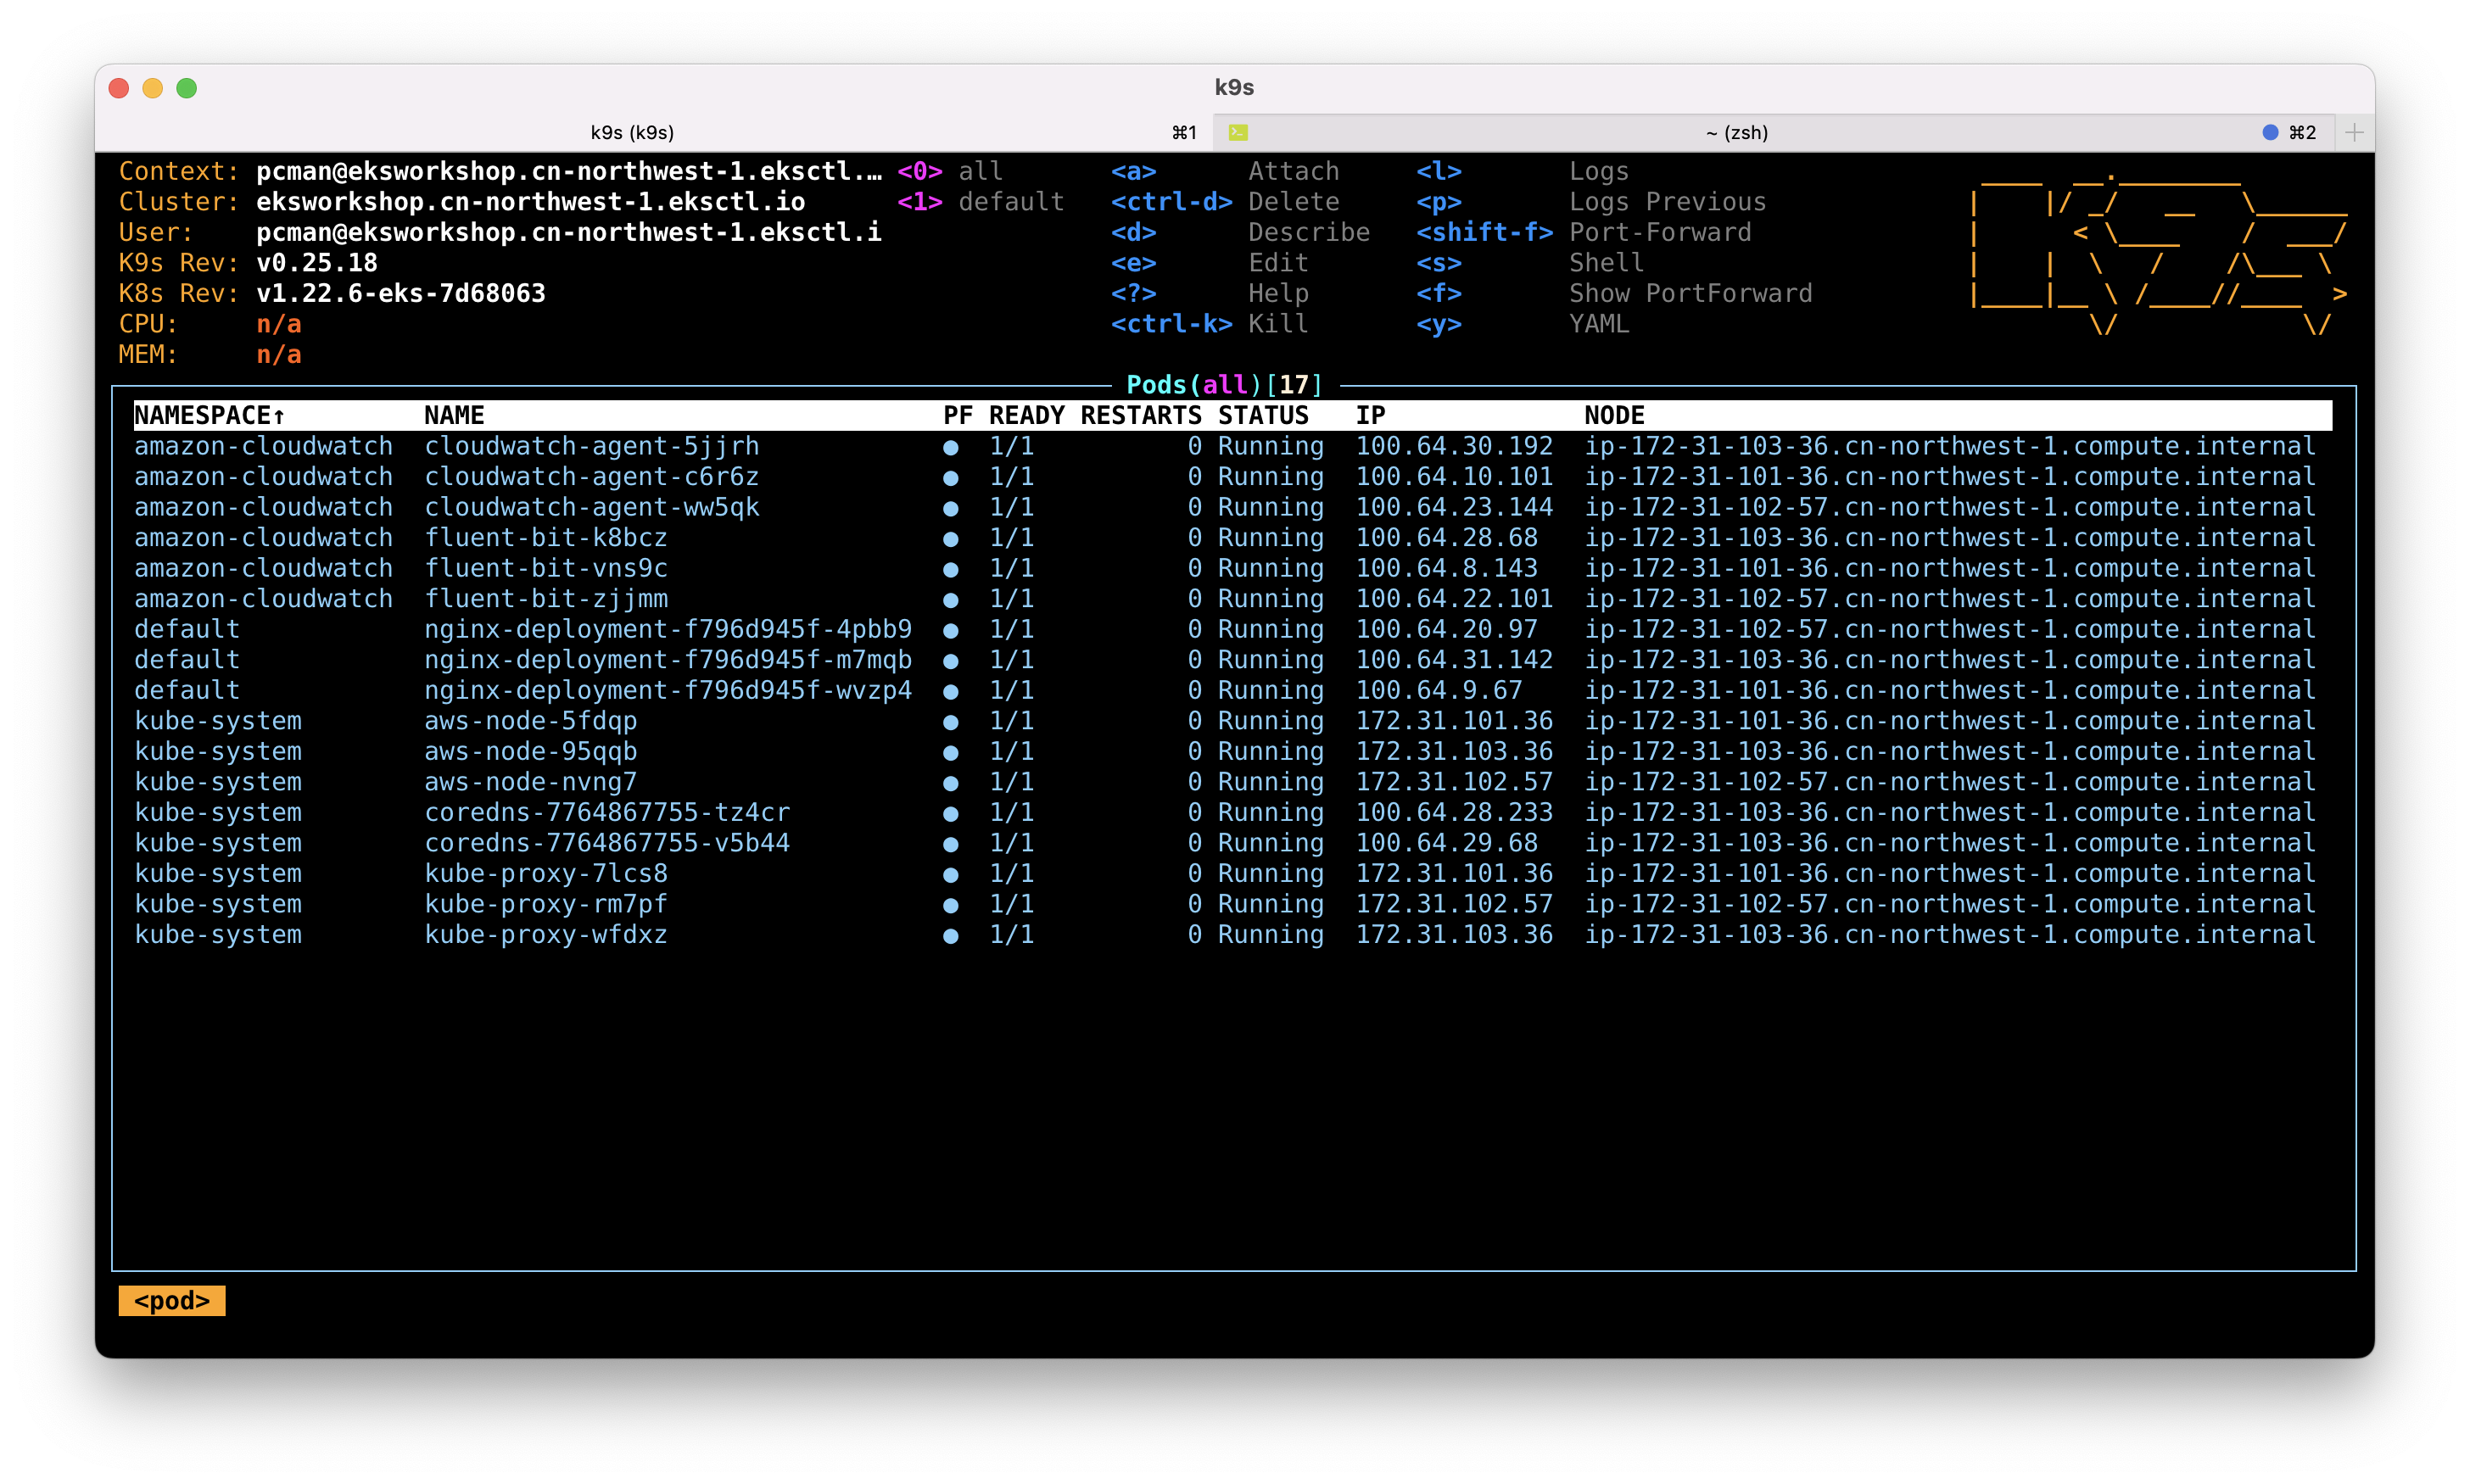Click the <p> Logs Previous shortcut hint
This screenshot has width=2470, height=1484.
point(1591,202)
